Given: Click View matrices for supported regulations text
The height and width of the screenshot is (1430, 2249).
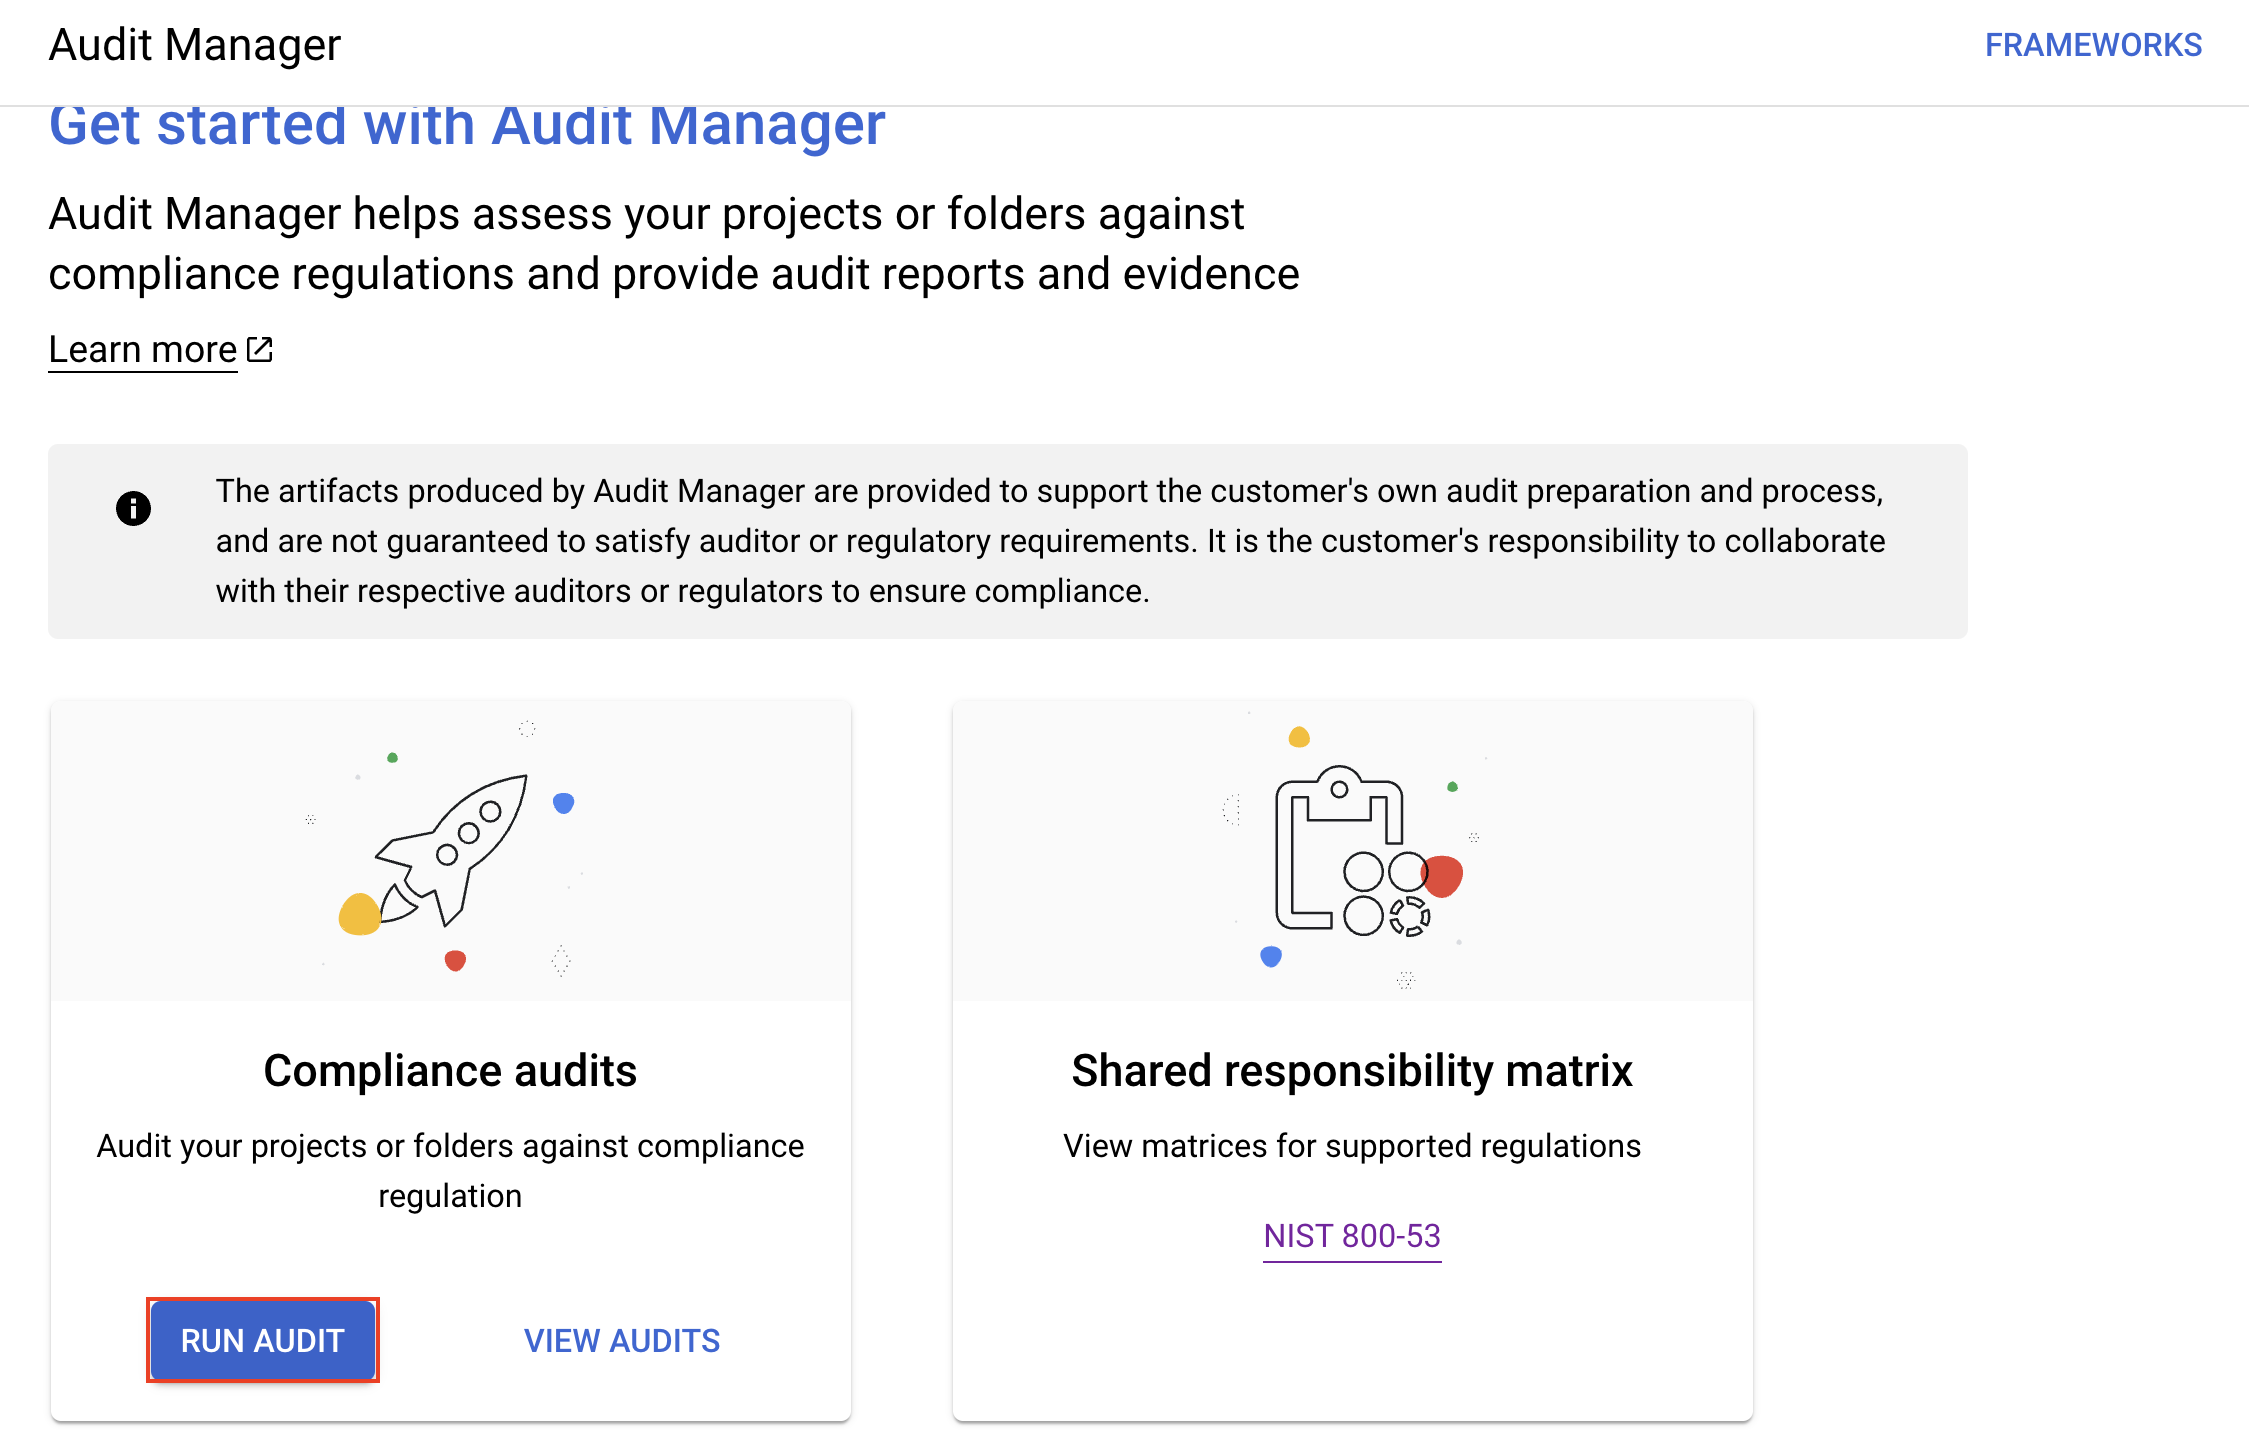Looking at the screenshot, I should 1351,1146.
